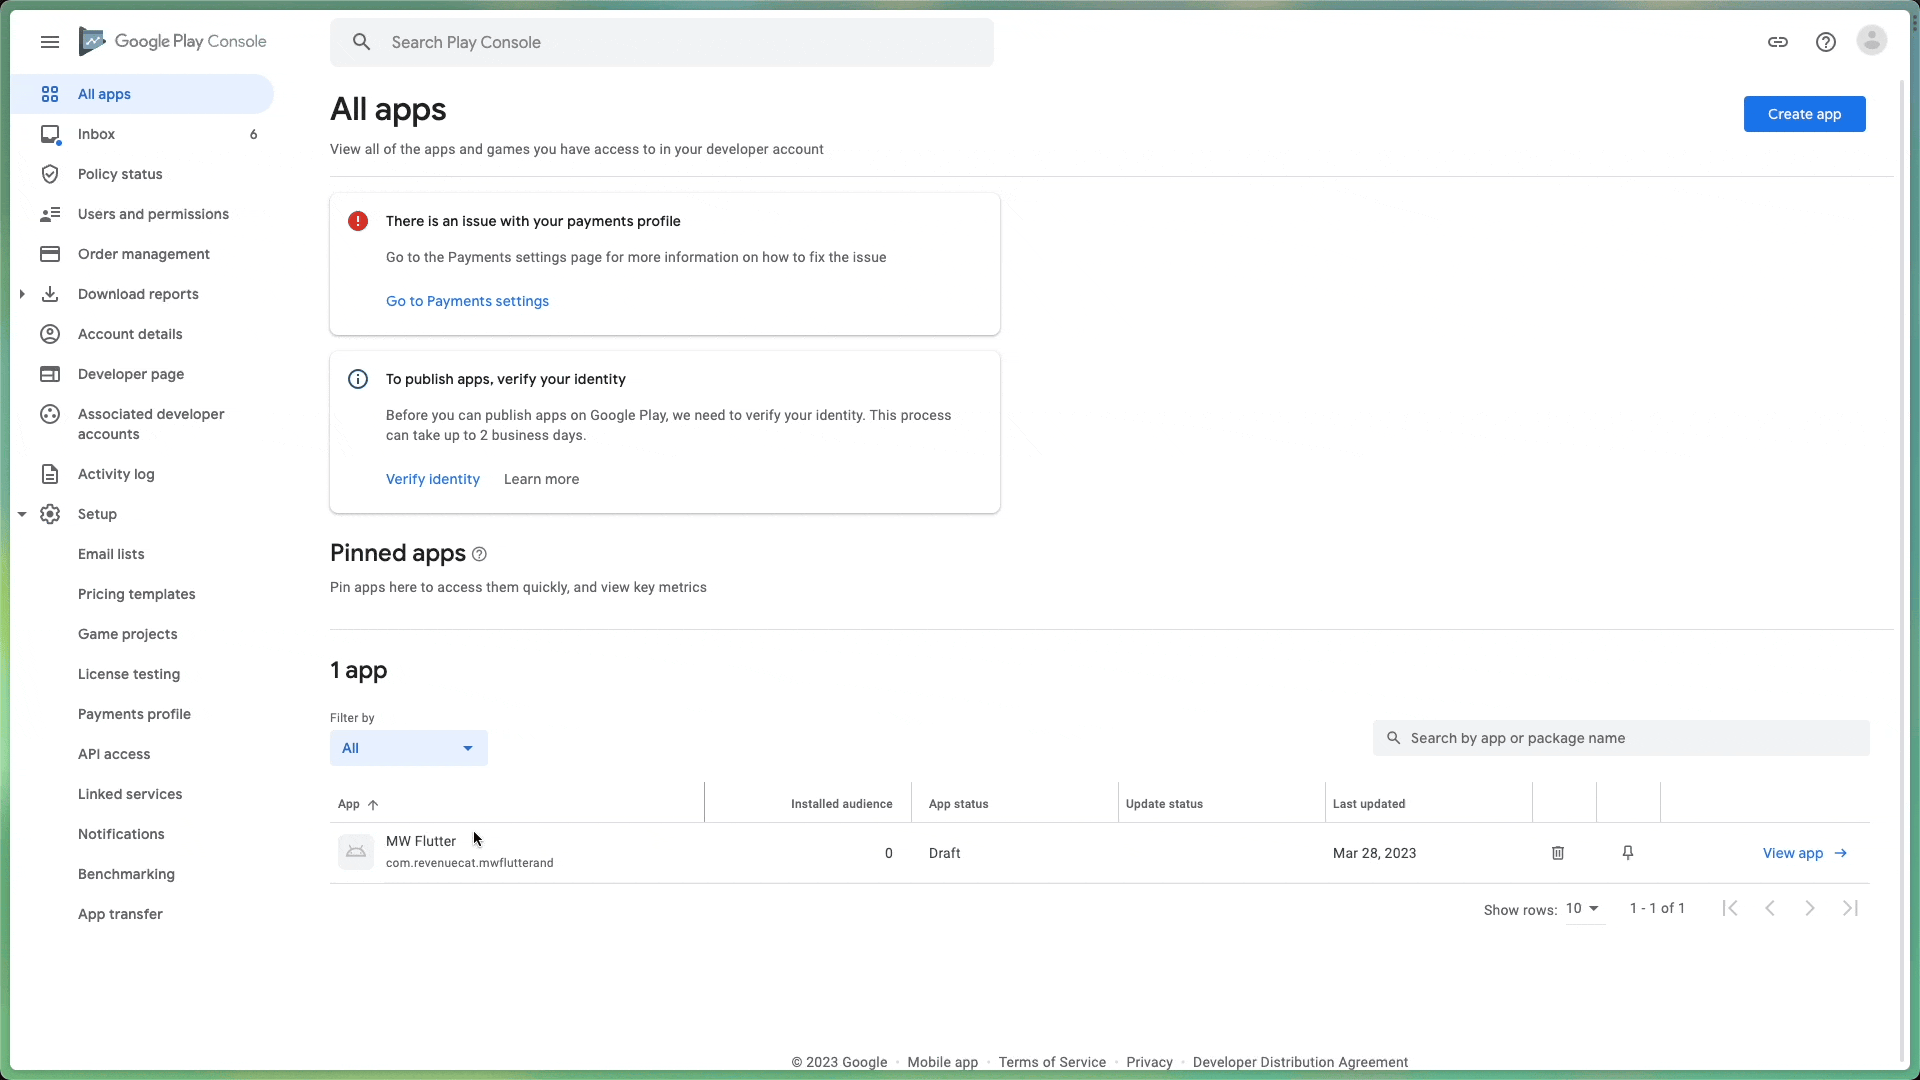Click View app for MW Flutter
This screenshot has height=1080, width=1920.
click(1805, 853)
